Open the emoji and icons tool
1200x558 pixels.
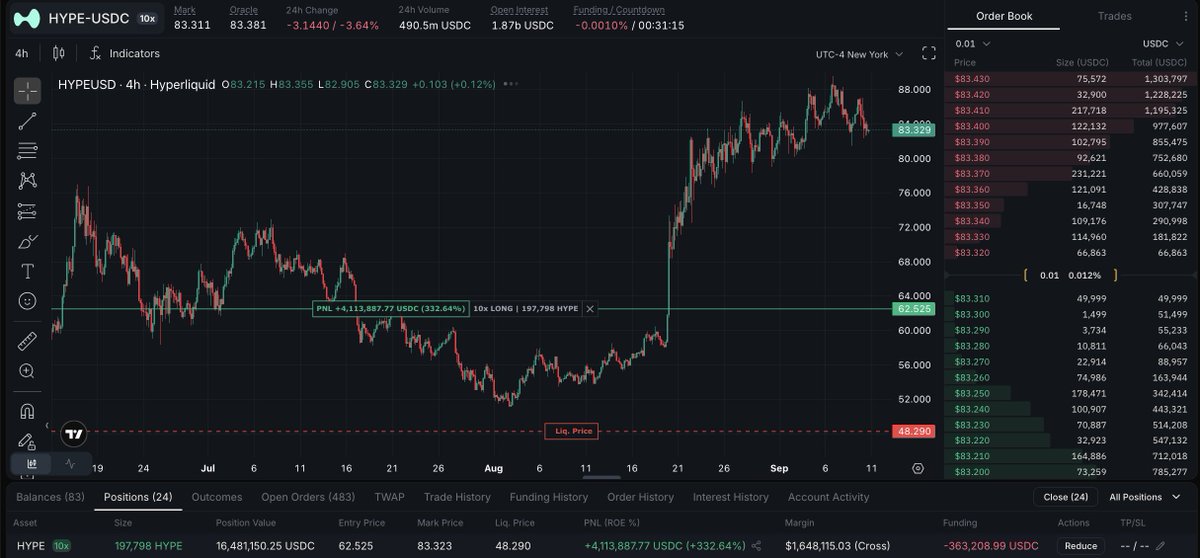coord(27,301)
